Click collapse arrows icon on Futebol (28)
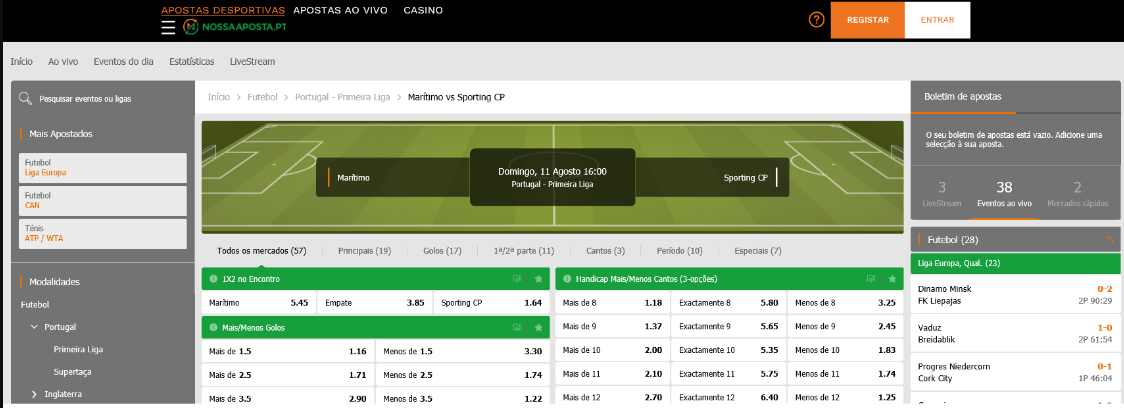The image size is (1124, 408). pyautogui.click(x=1110, y=239)
